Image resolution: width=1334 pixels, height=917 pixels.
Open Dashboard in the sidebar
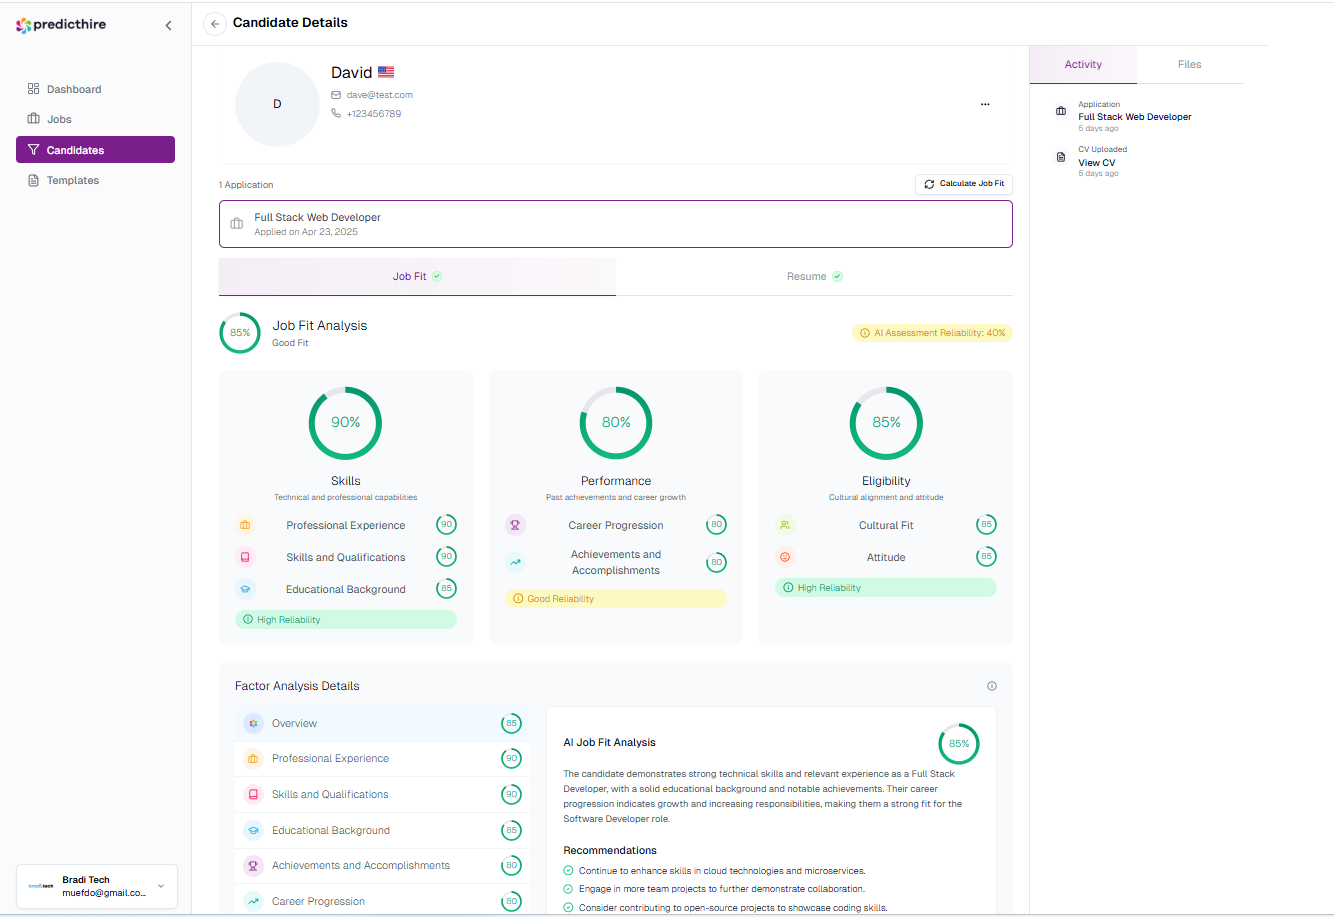point(73,89)
